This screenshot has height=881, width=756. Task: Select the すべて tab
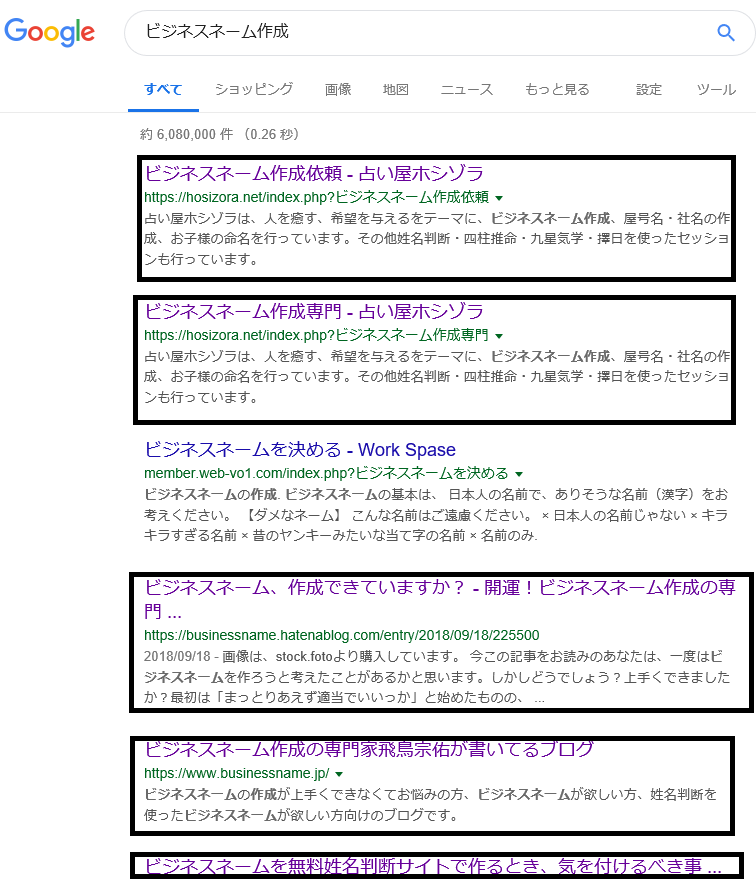pyautogui.click(x=163, y=89)
